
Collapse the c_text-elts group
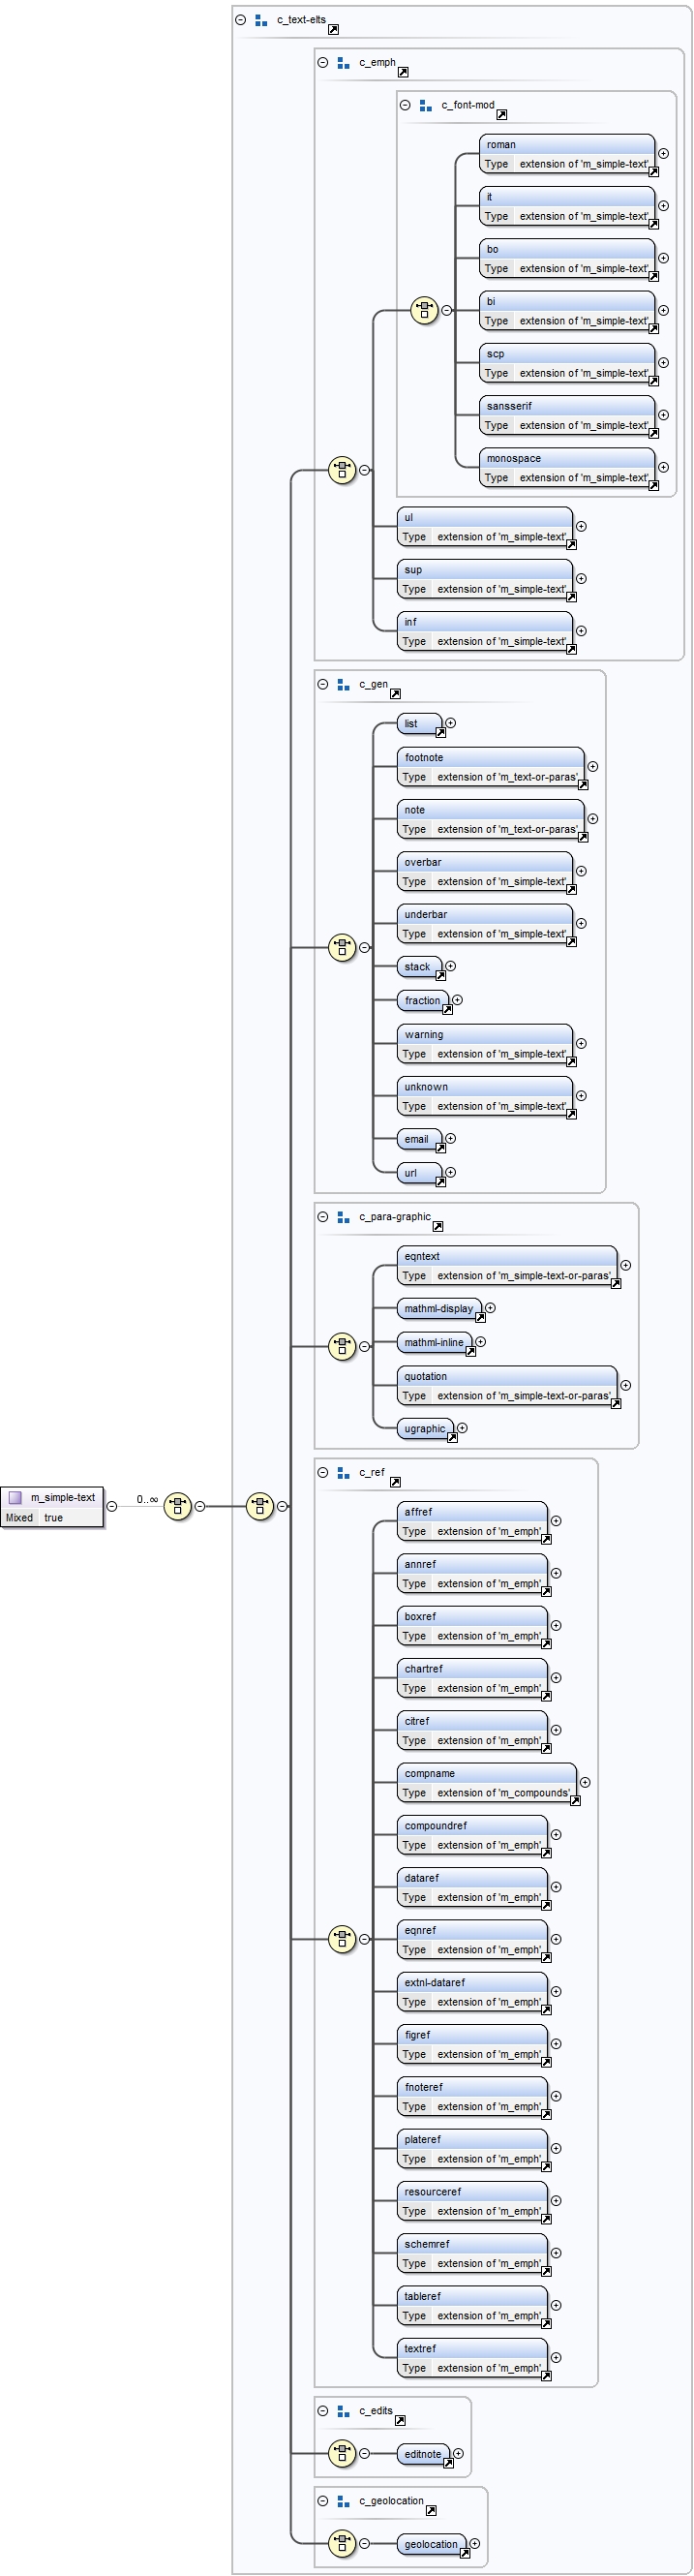pyautogui.click(x=240, y=20)
